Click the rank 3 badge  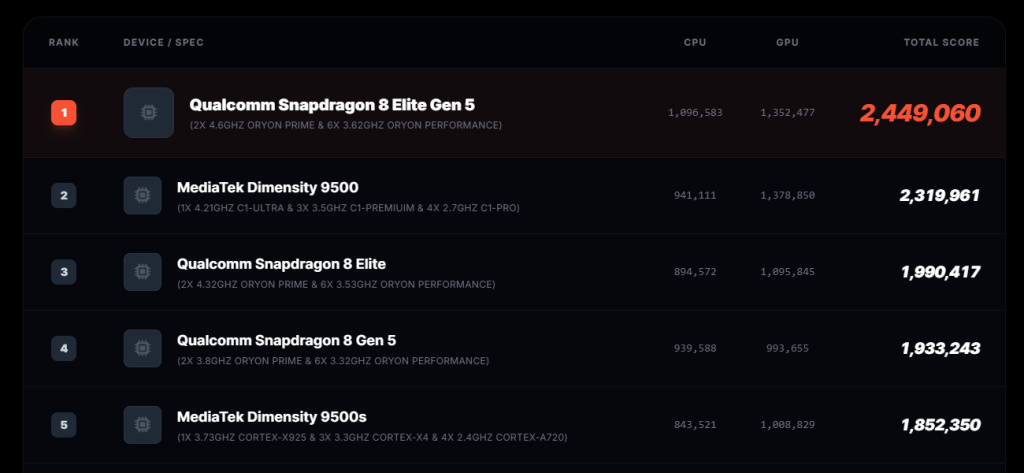[64, 272]
